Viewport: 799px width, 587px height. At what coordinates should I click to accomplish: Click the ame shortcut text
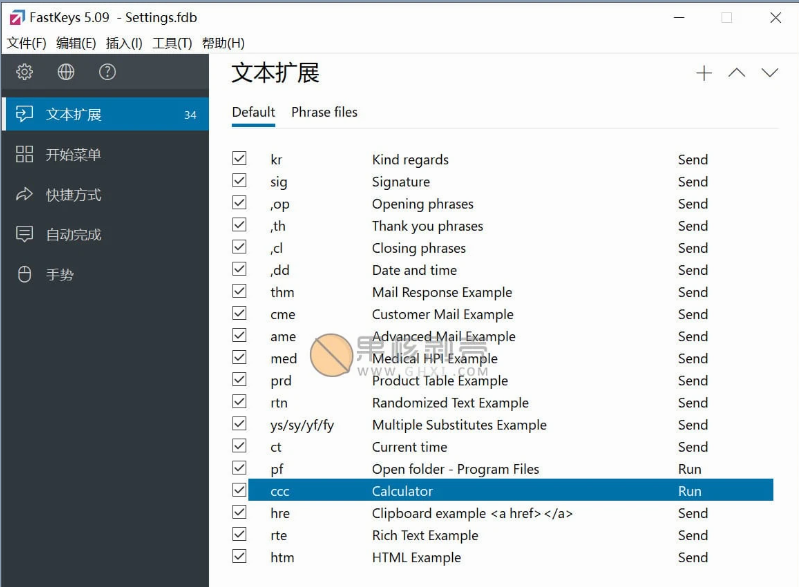[x=283, y=336]
